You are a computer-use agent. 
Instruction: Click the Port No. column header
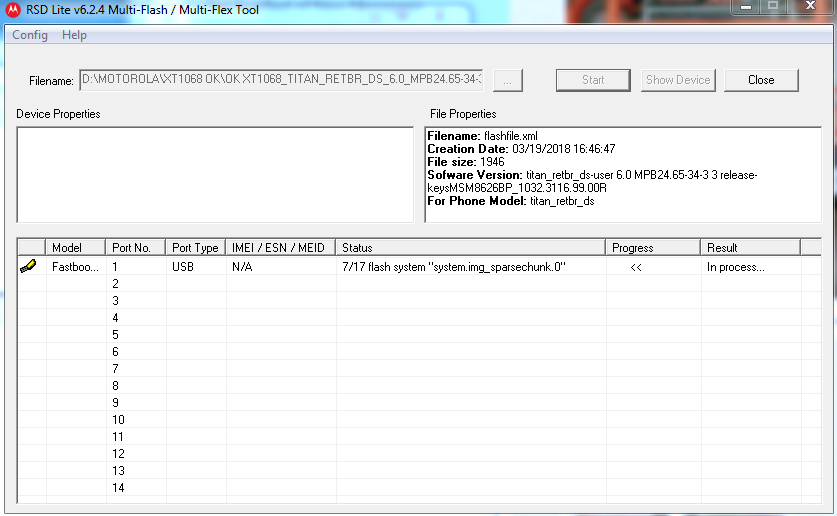click(x=136, y=248)
